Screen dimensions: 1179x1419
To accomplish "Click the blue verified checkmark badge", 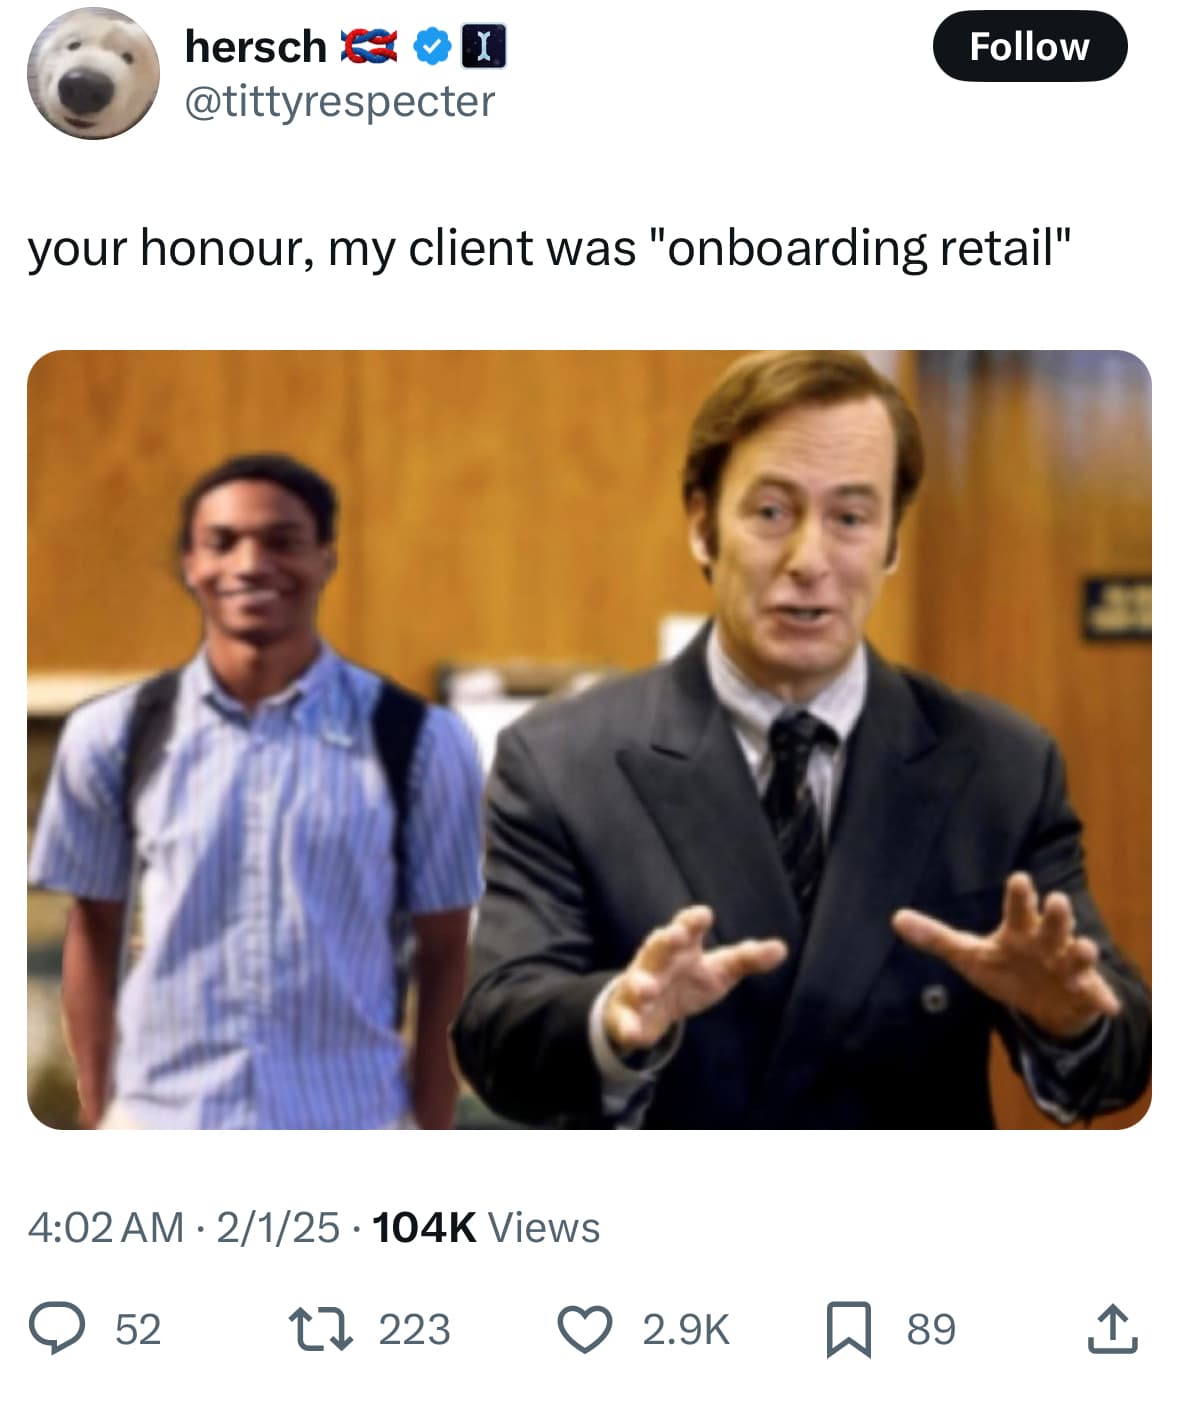I will click(431, 47).
